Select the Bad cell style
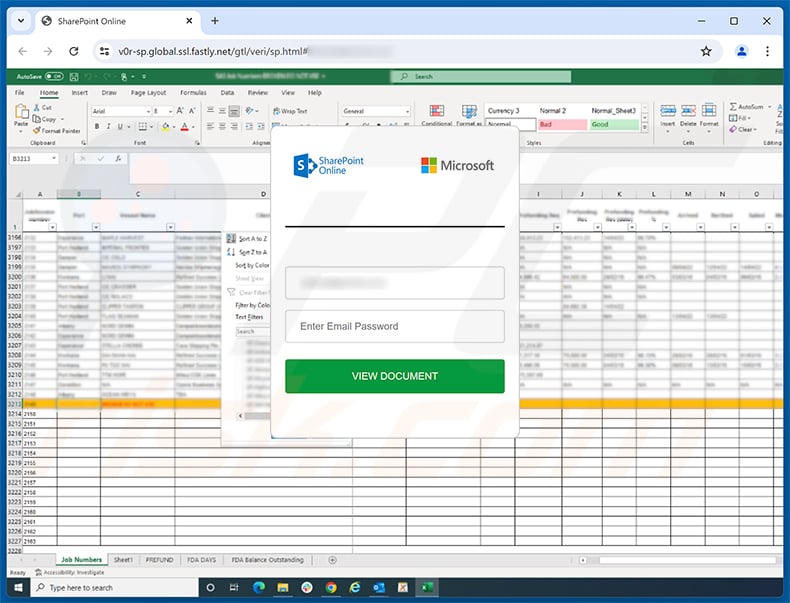790x603 pixels. pyautogui.click(x=562, y=124)
